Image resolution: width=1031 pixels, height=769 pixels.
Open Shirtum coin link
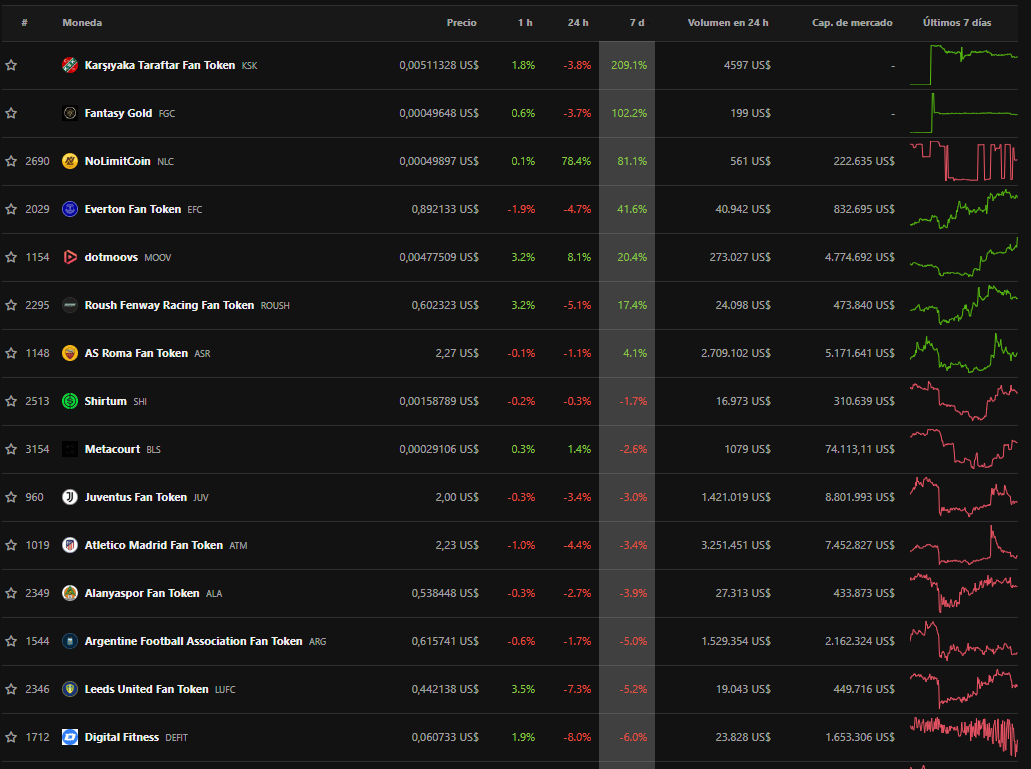(x=105, y=401)
